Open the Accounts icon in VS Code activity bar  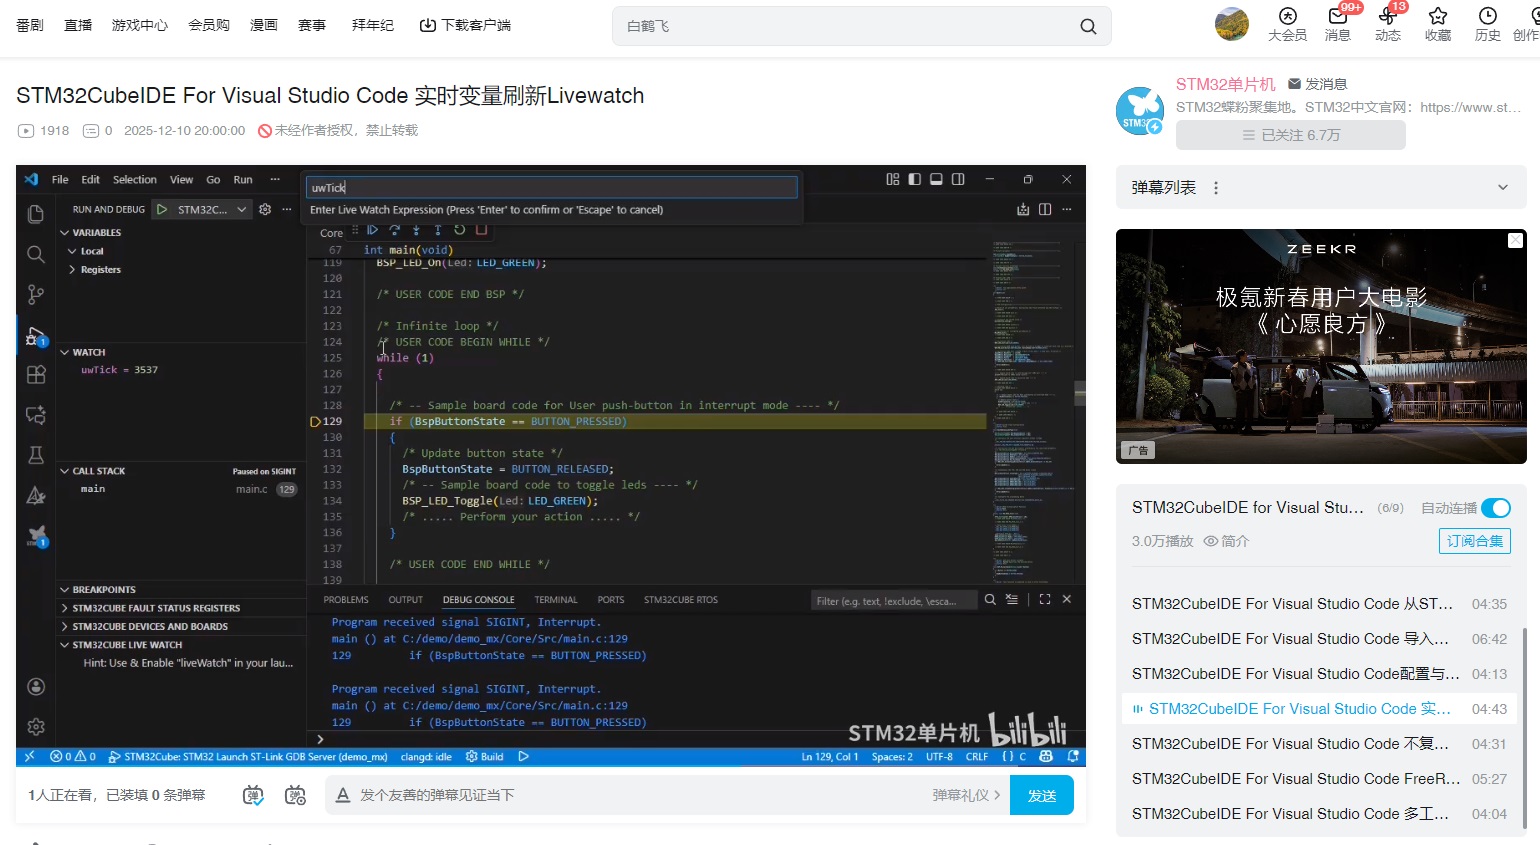(36, 686)
